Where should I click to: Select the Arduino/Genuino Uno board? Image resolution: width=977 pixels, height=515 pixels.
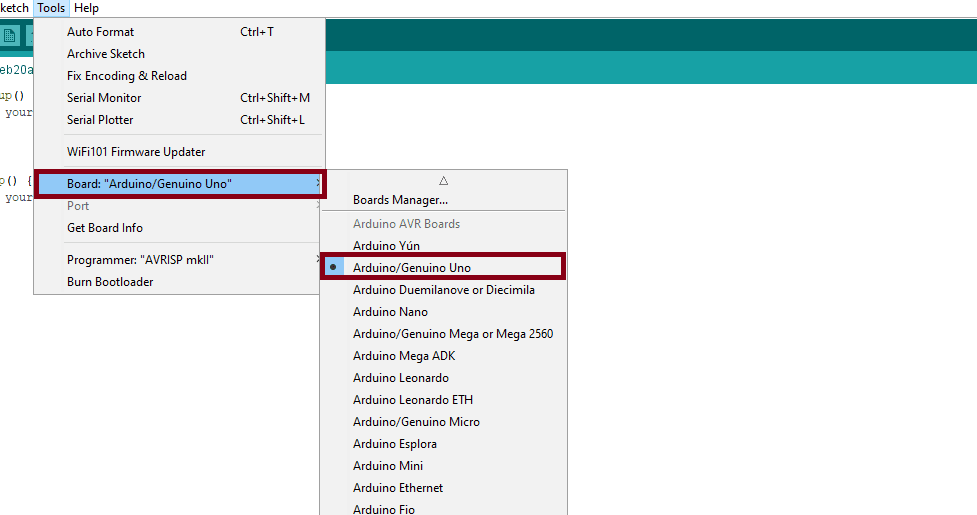443,268
